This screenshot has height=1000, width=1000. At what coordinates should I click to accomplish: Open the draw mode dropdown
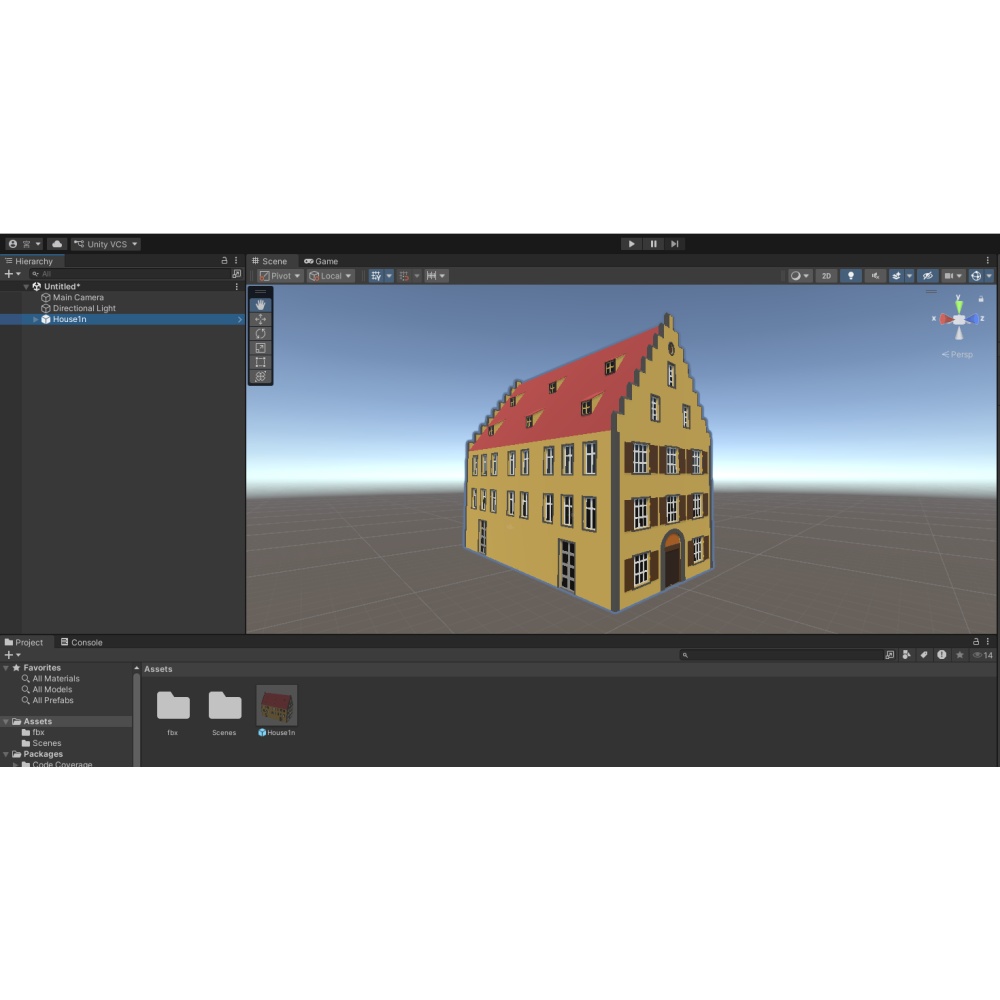(799, 276)
